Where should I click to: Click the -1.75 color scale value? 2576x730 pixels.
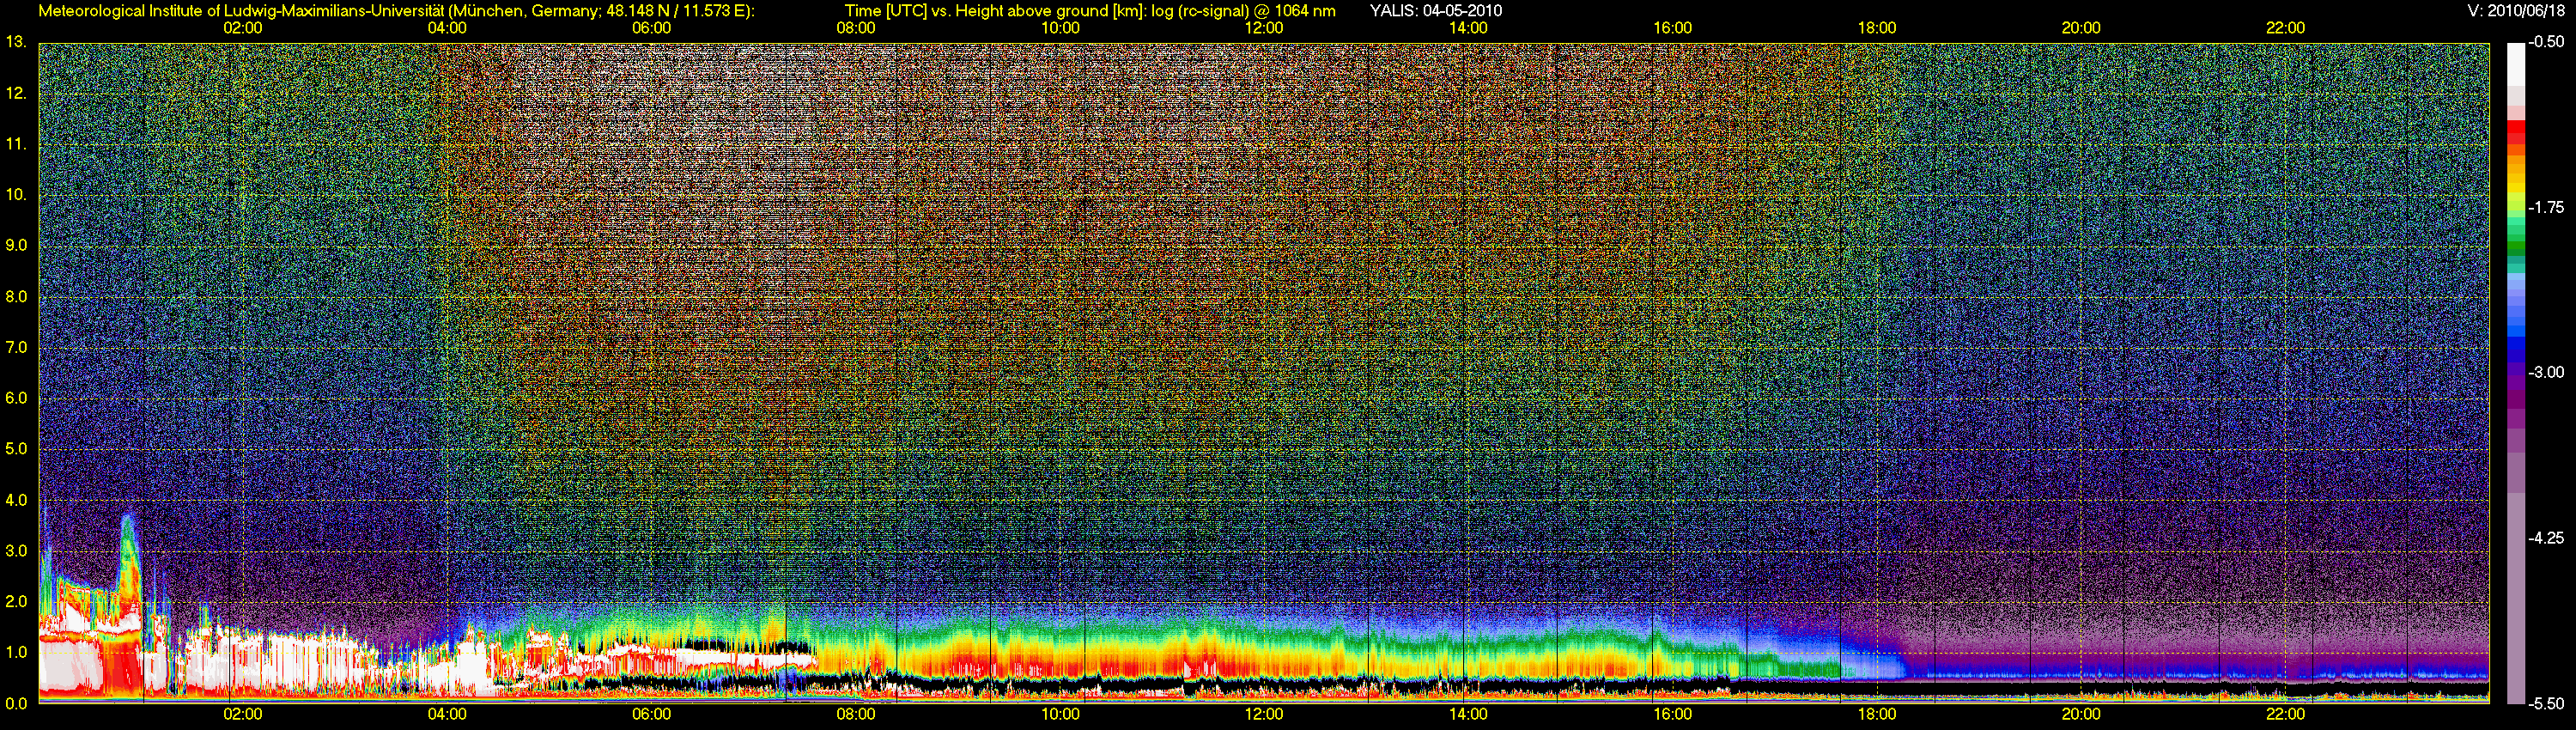tap(2547, 208)
